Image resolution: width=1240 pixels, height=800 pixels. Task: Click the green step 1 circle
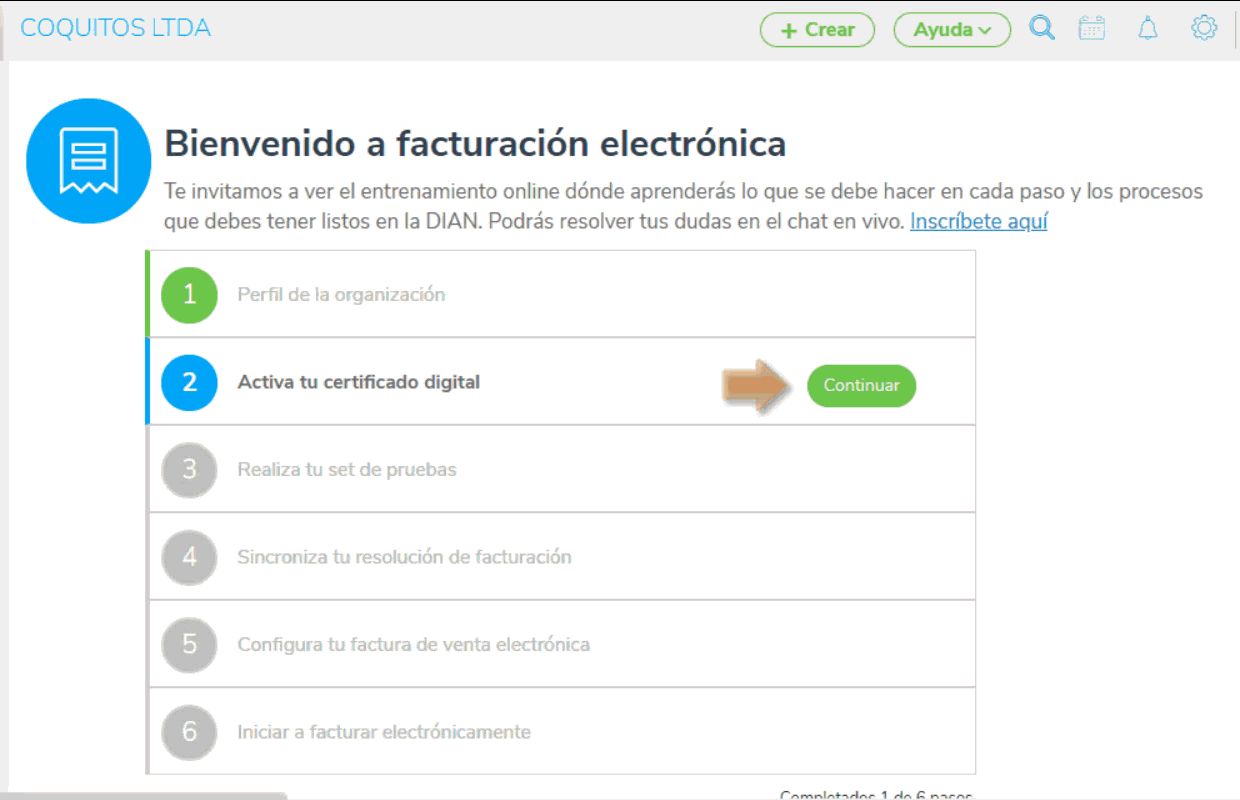[189, 295]
